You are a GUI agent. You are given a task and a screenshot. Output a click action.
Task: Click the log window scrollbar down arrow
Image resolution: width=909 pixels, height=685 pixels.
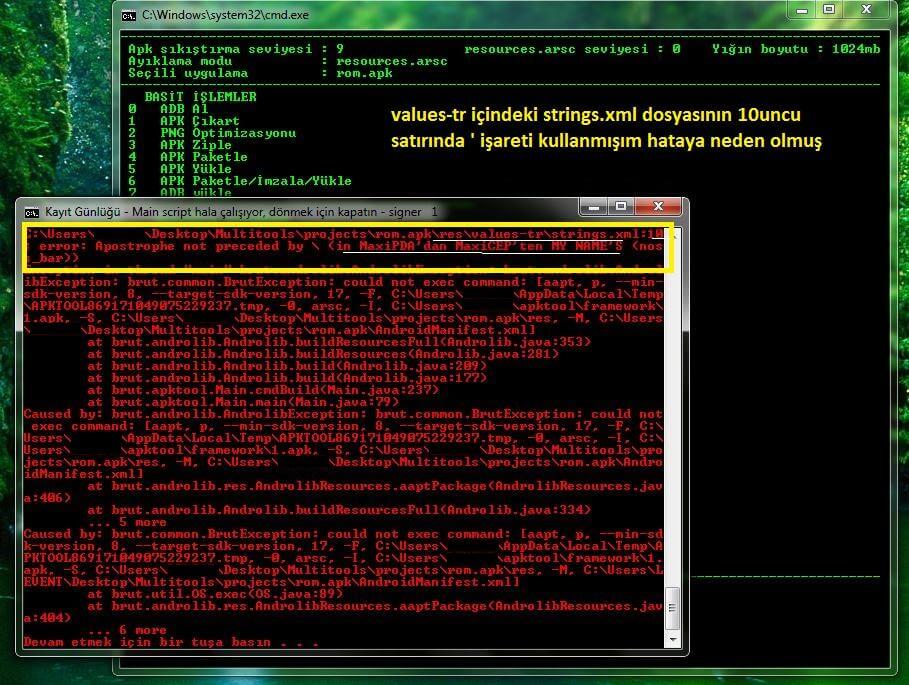tap(673, 639)
